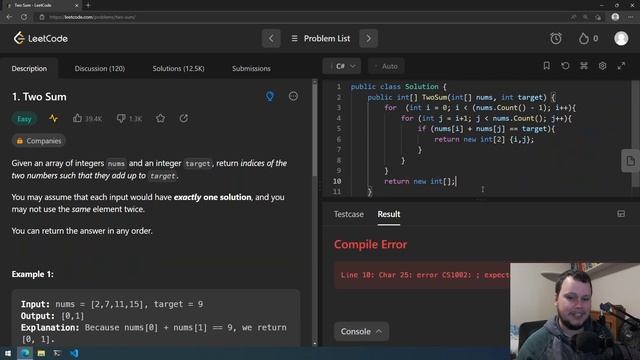Switch to the Testcase tab
The width and height of the screenshot is (640, 360).
click(349, 214)
